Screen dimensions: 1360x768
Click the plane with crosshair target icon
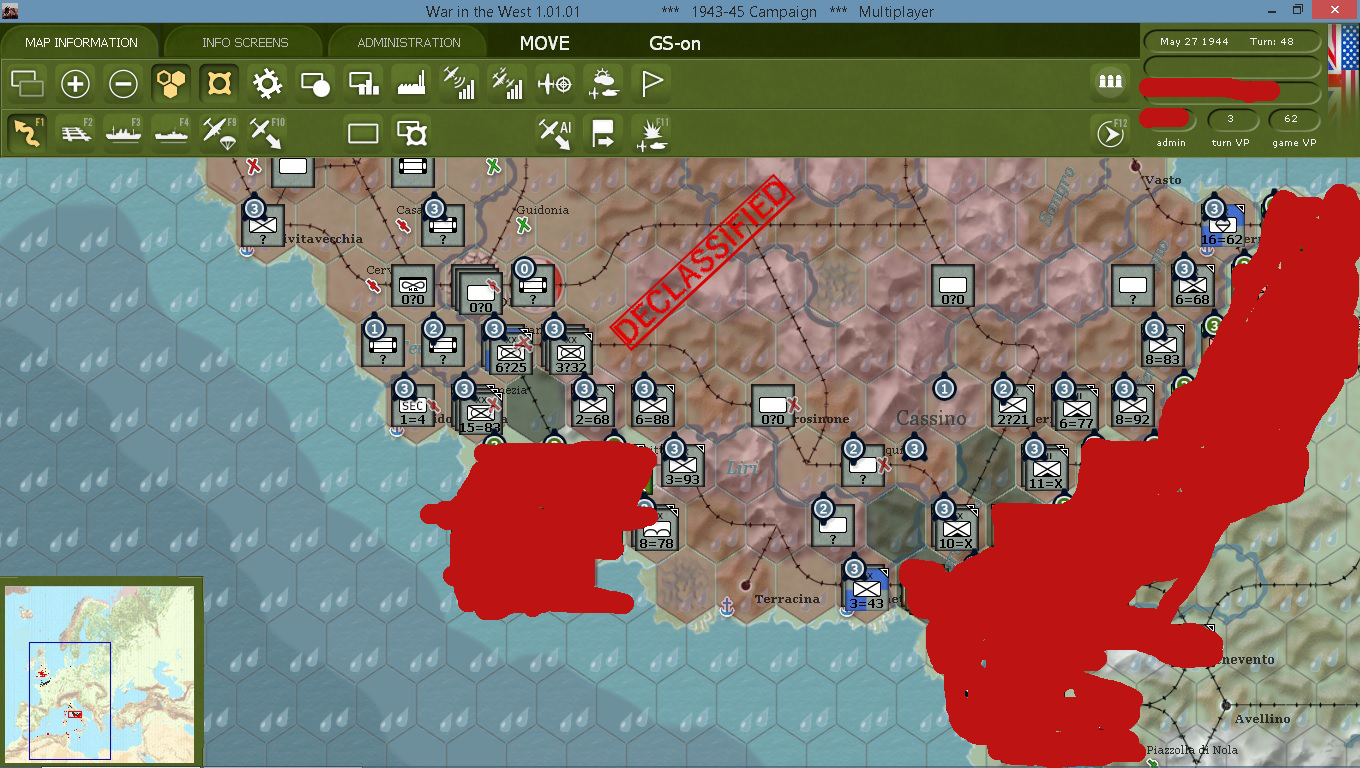pyautogui.click(x=555, y=84)
